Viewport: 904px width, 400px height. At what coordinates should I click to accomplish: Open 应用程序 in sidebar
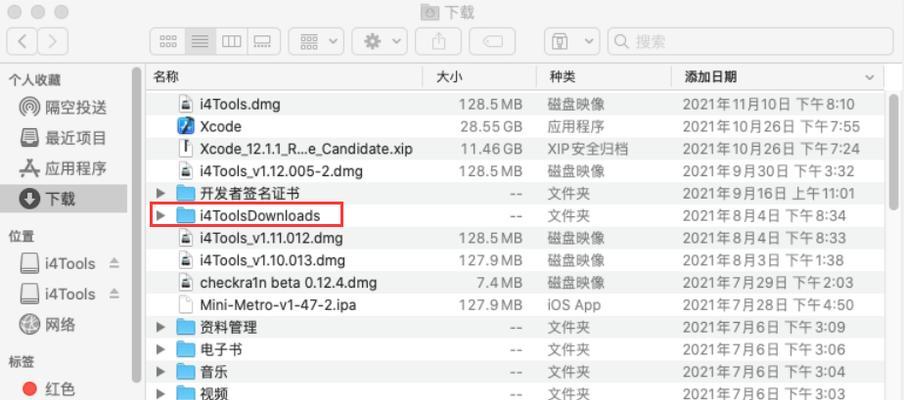(x=63, y=169)
